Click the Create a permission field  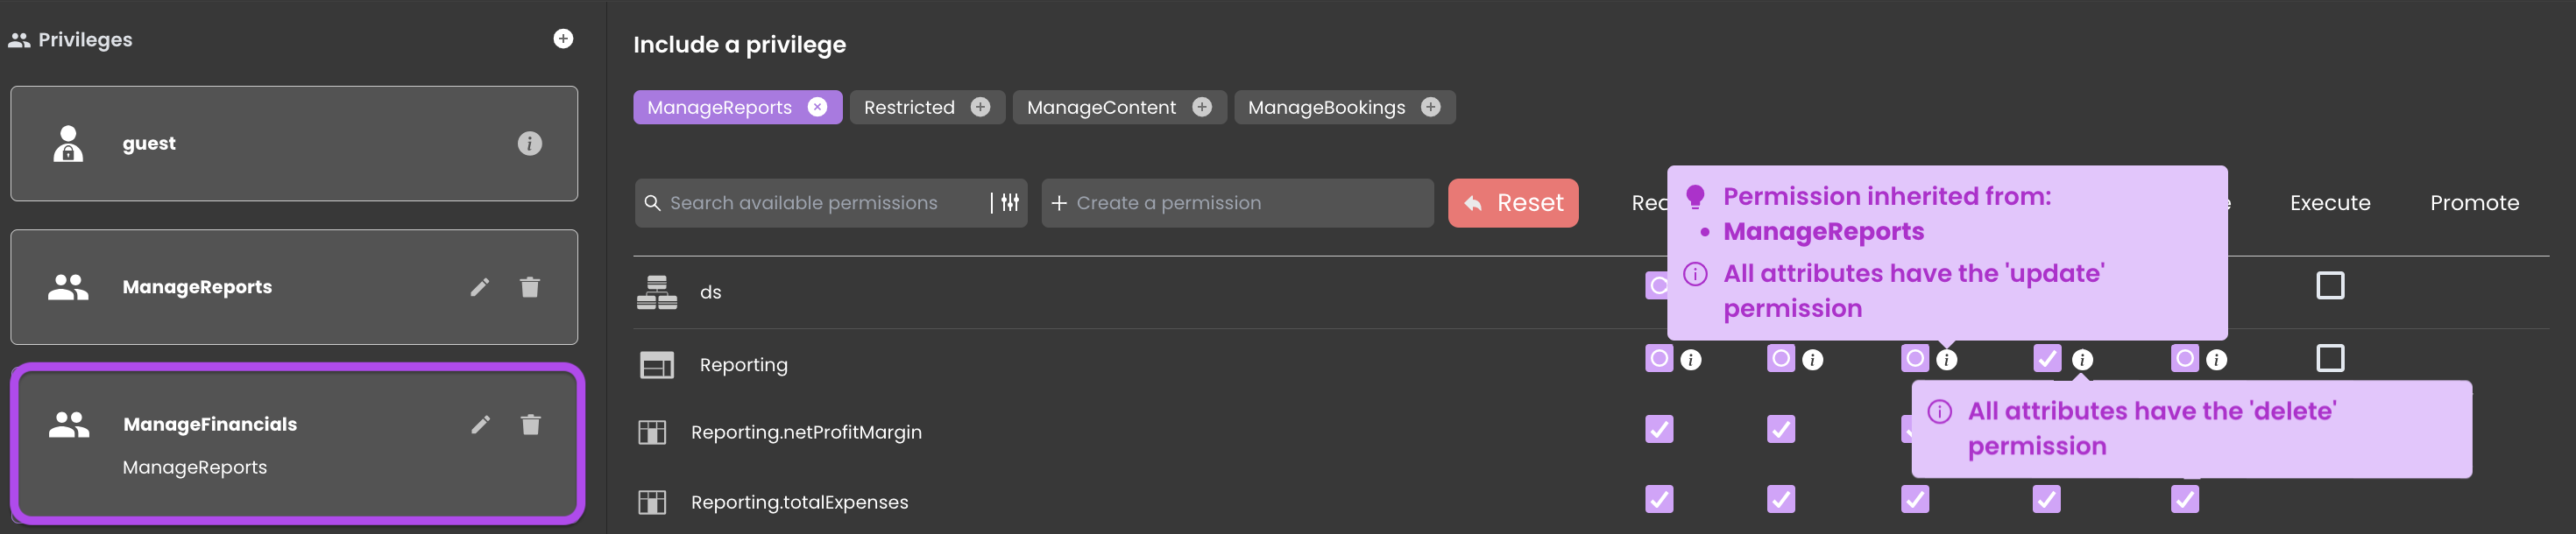(1237, 203)
